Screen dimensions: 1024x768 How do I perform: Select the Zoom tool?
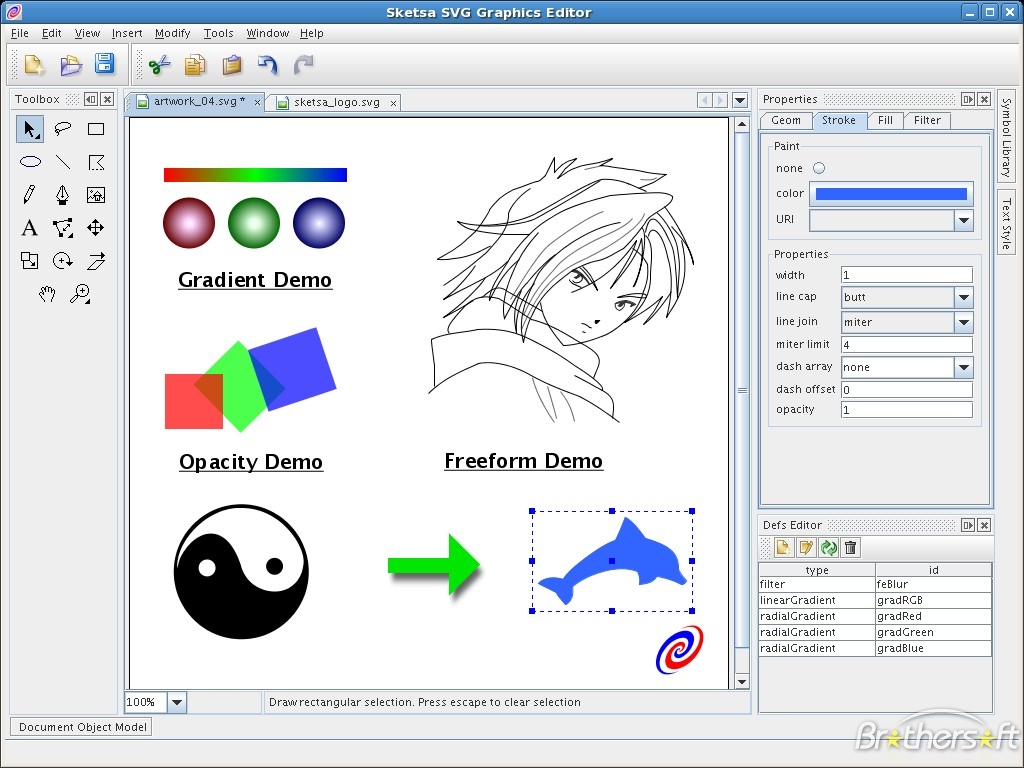(81, 293)
